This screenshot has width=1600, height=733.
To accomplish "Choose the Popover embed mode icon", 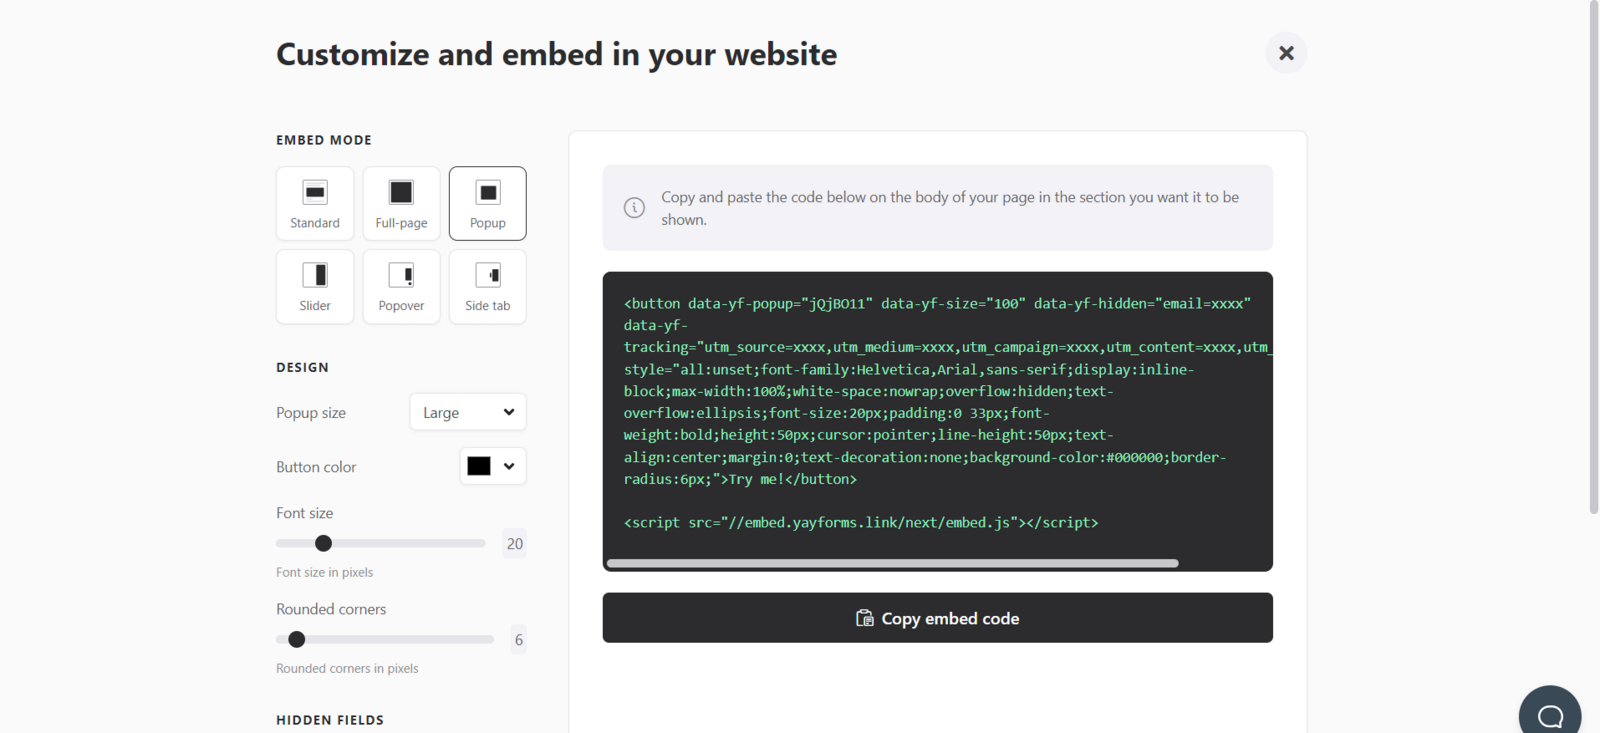I will point(401,275).
